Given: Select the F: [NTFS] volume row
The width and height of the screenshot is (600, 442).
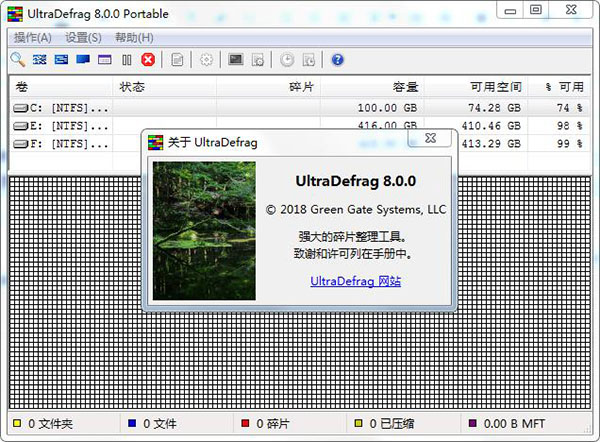Looking at the screenshot, I should pyautogui.click(x=301, y=144).
